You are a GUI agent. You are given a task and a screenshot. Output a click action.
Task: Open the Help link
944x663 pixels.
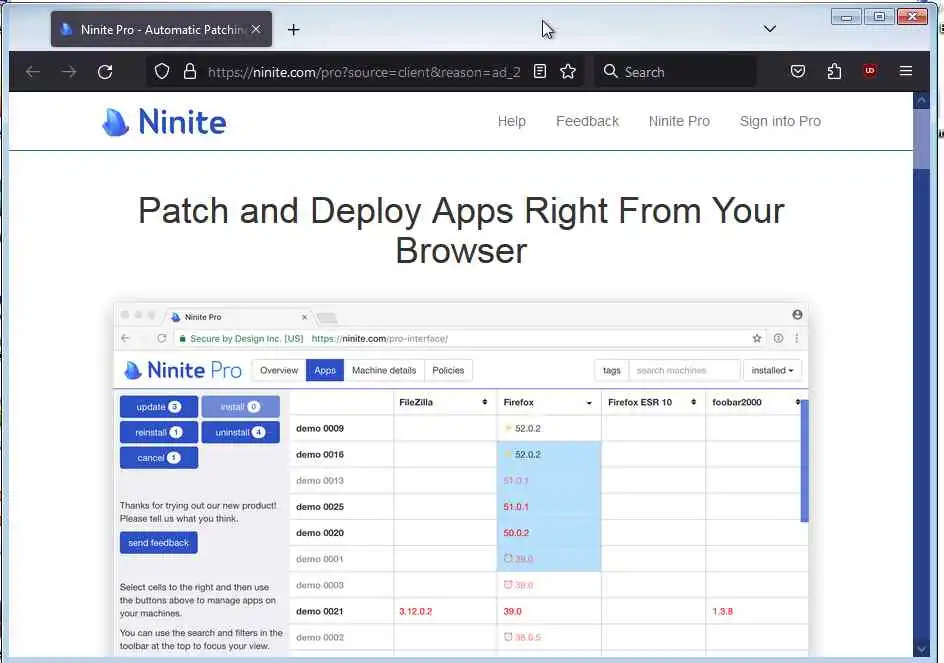coord(511,122)
